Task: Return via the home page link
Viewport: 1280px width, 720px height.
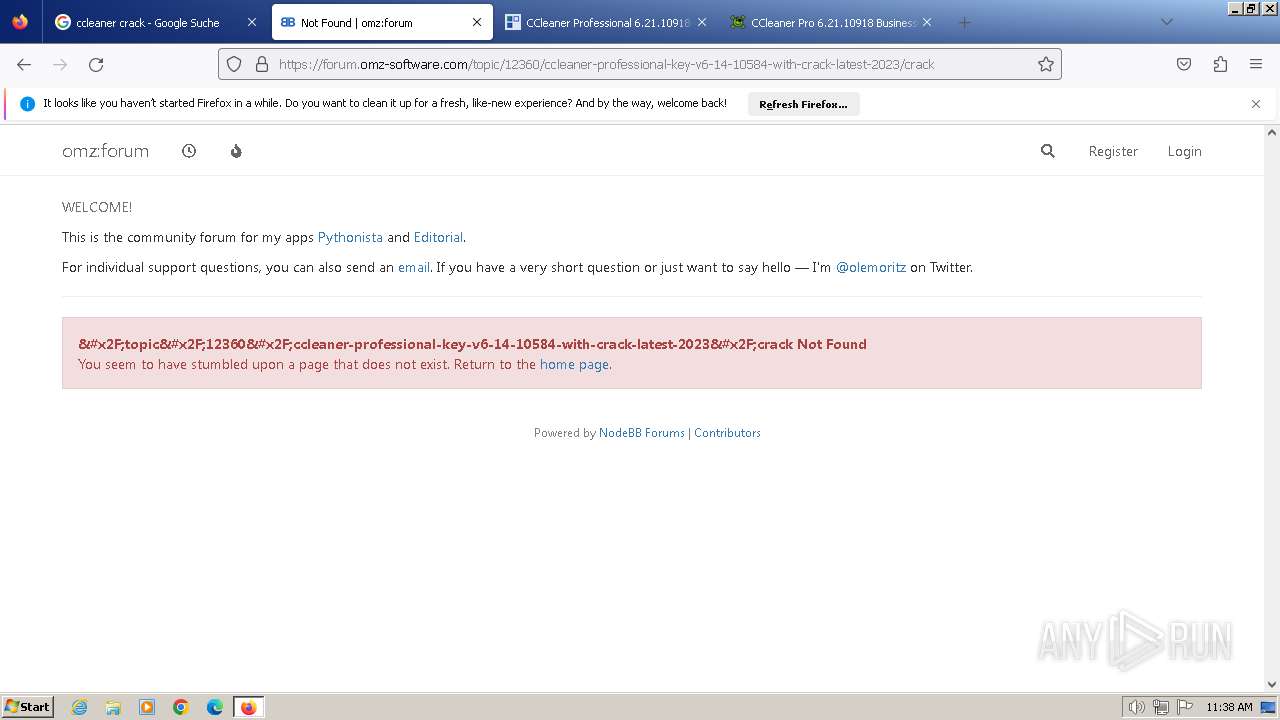Action: point(574,364)
